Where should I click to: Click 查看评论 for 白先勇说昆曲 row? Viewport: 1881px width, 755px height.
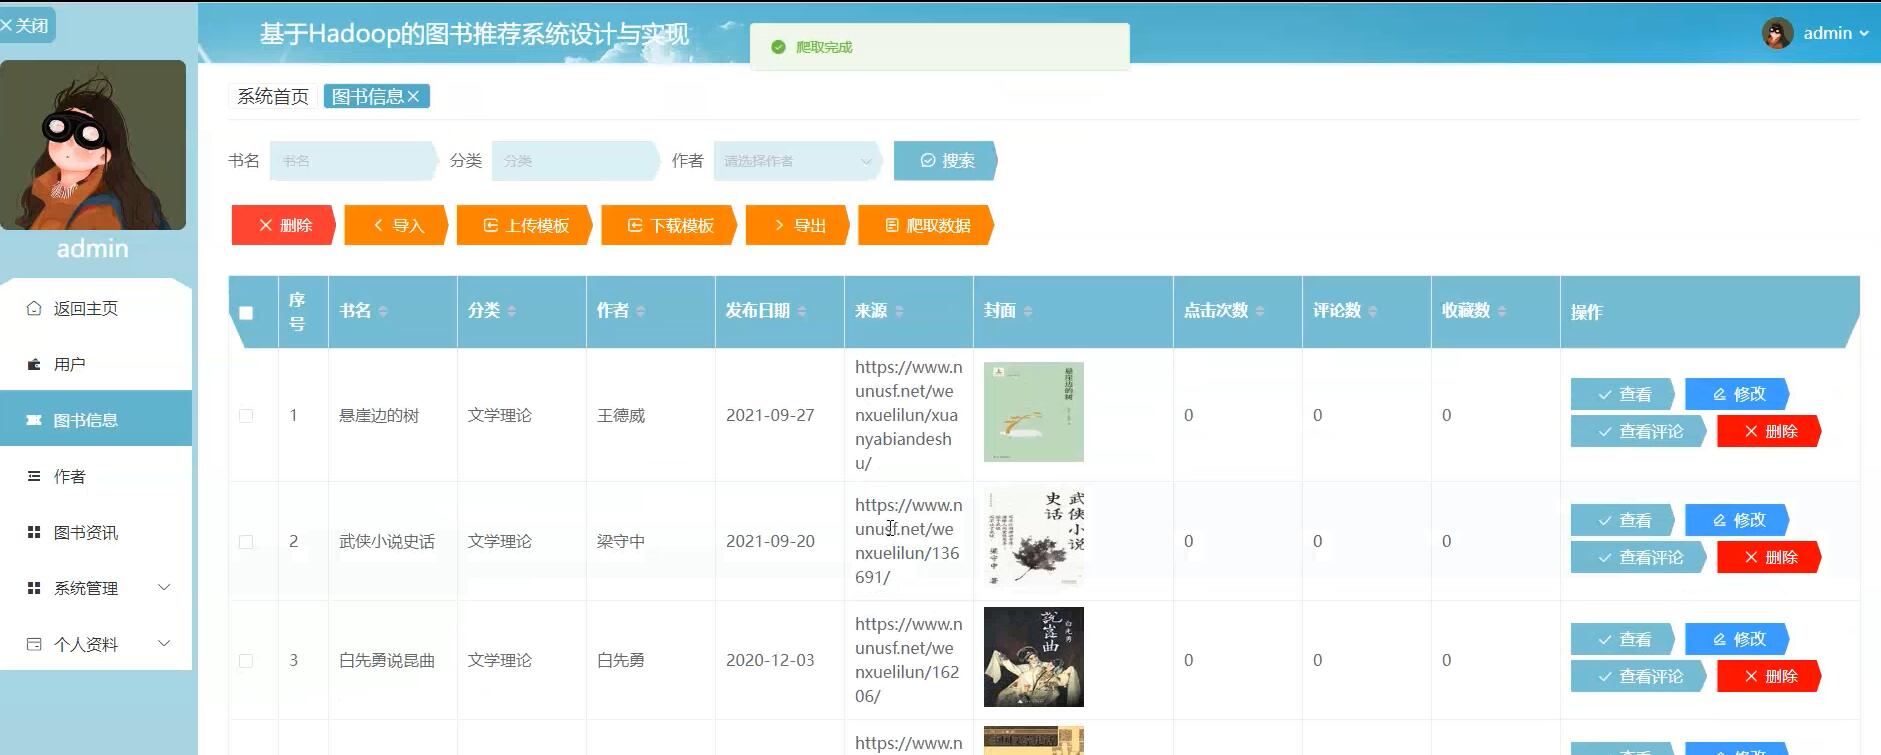(1639, 676)
